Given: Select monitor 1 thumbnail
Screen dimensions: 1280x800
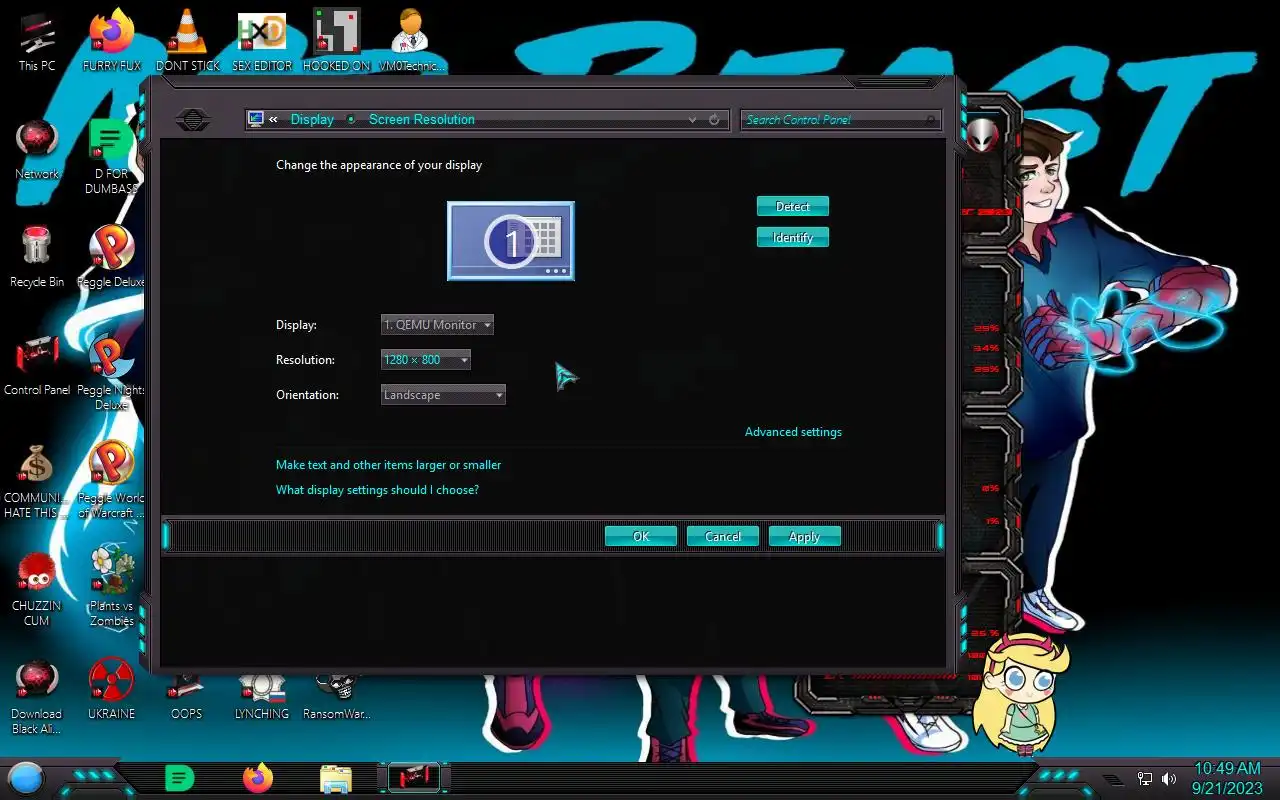Looking at the screenshot, I should point(511,241).
